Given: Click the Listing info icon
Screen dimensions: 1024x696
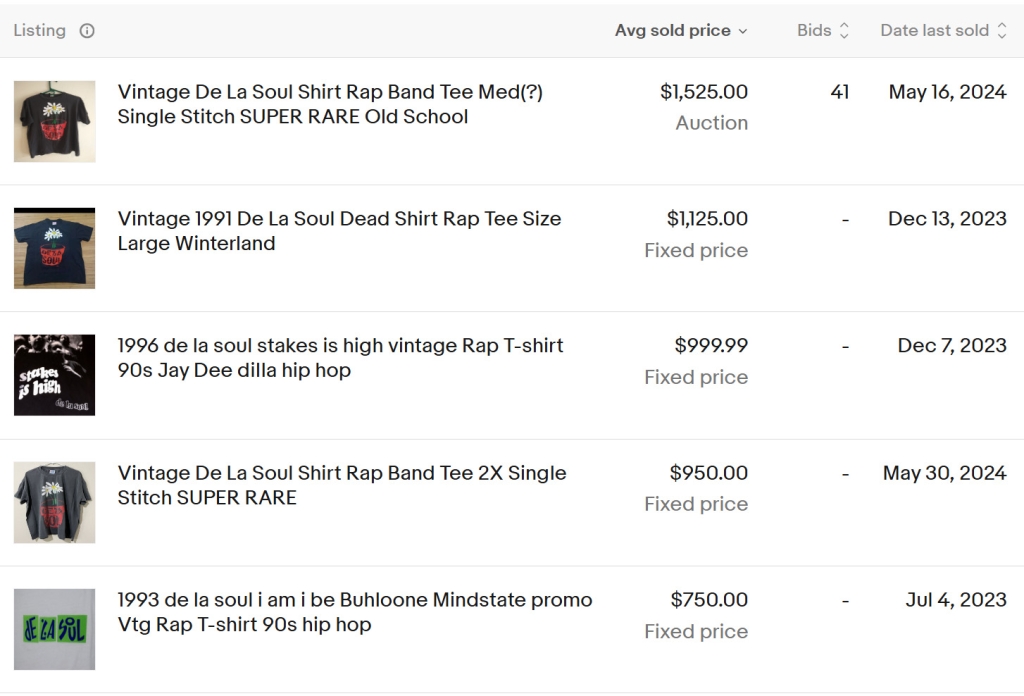Looking at the screenshot, I should click(x=87, y=31).
